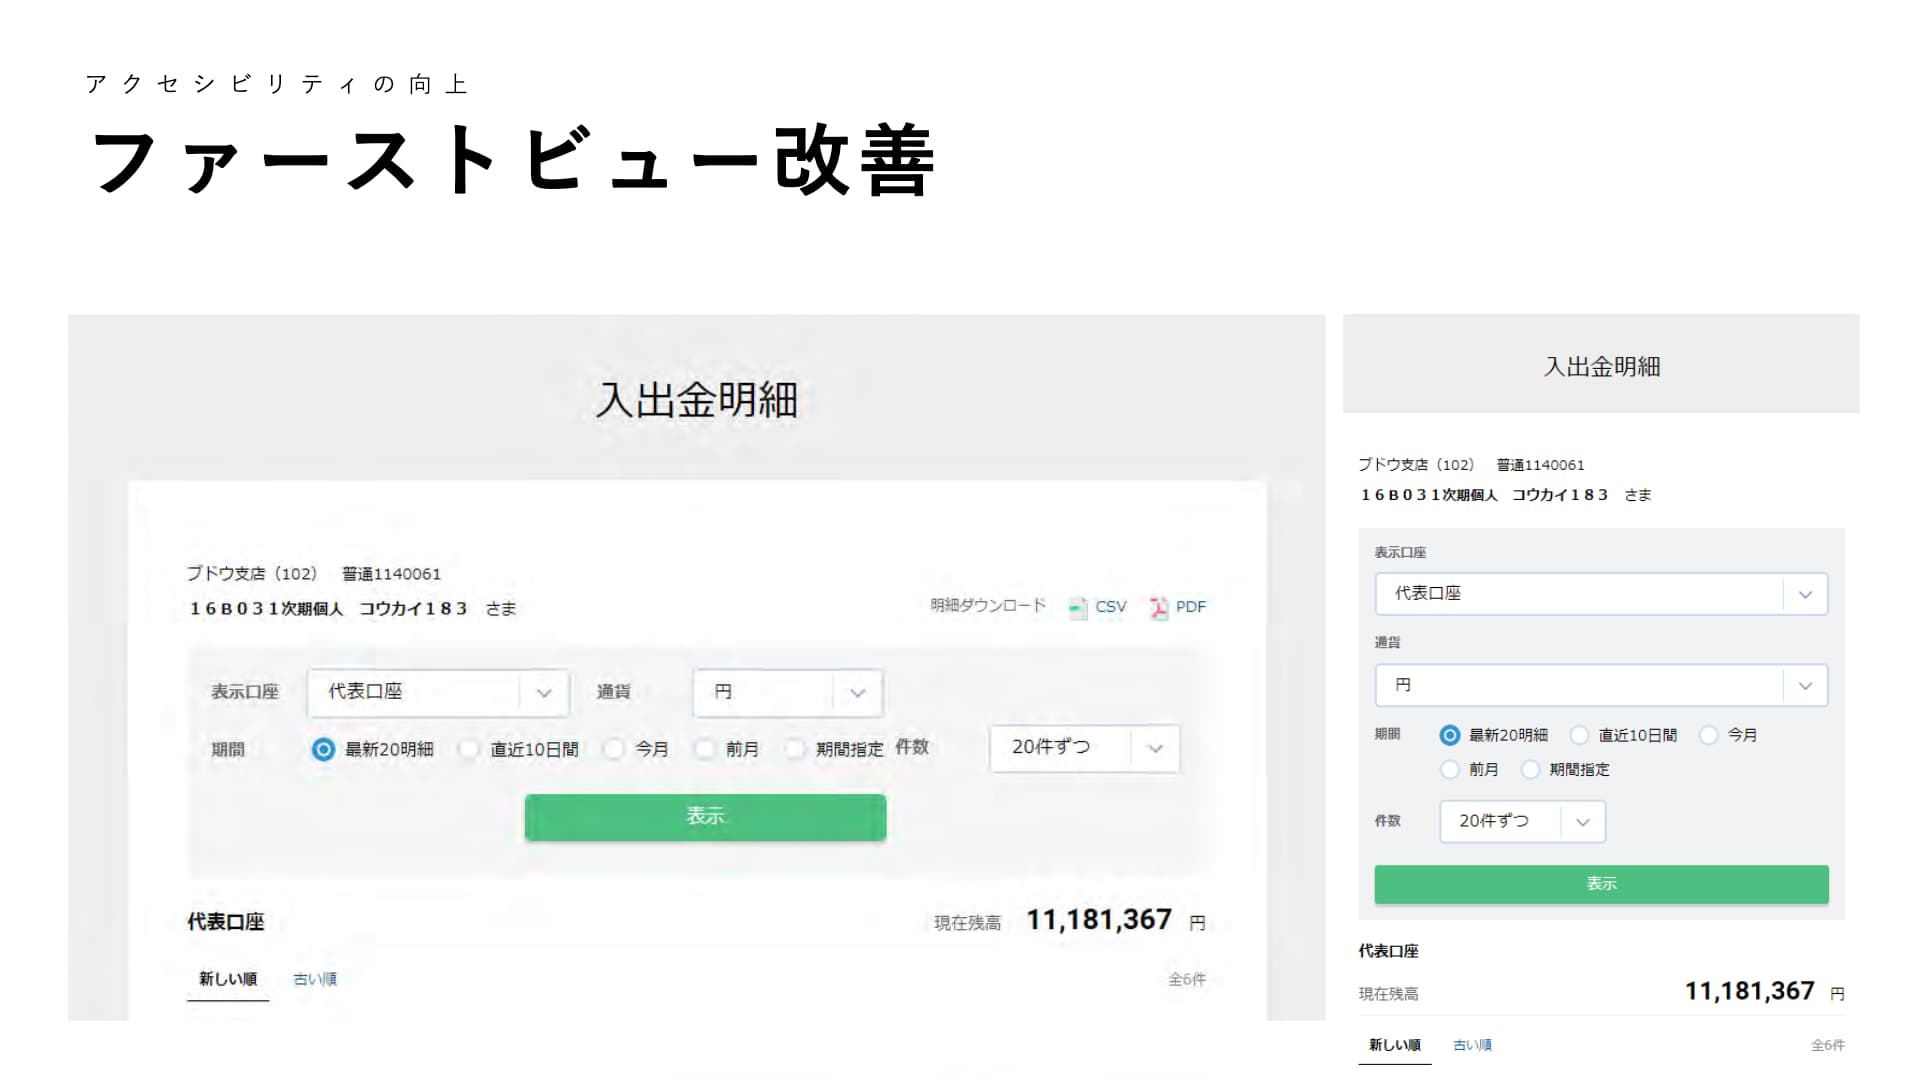This screenshot has width=1920, height=1080.
Task: Click the PDF download link text
Action: click(x=1191, y=607)
